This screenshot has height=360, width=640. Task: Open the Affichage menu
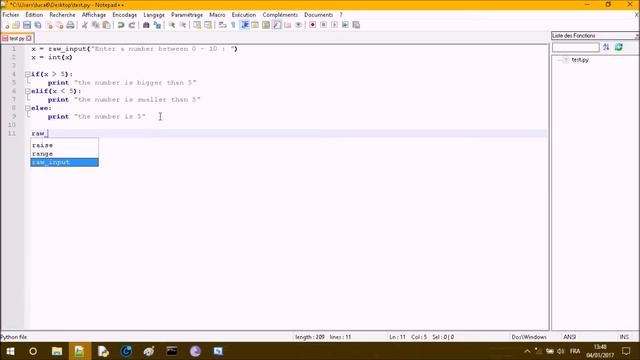(94, 15)
